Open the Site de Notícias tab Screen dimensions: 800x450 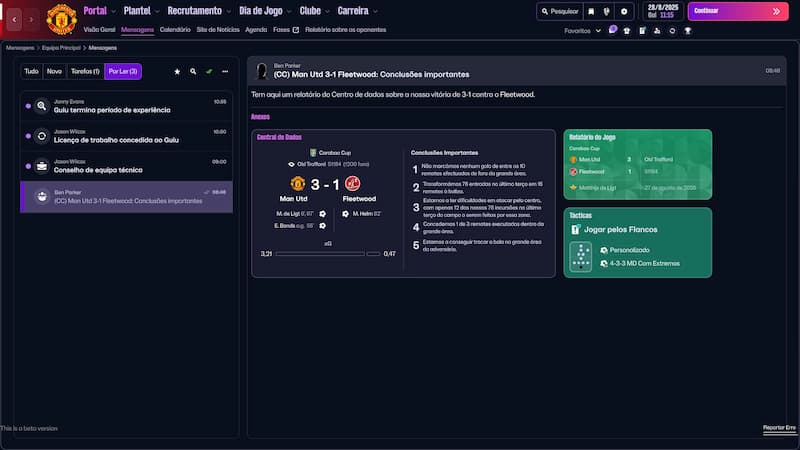click(x=217, y=30)
